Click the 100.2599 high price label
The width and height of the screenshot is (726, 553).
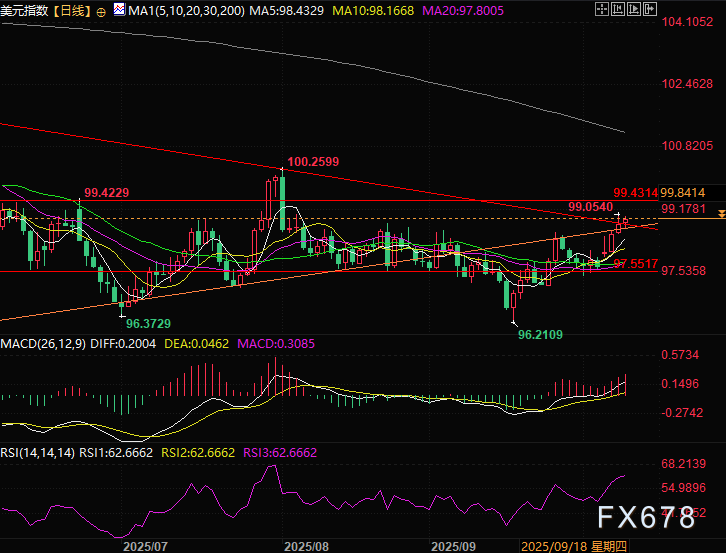(313, 161)
